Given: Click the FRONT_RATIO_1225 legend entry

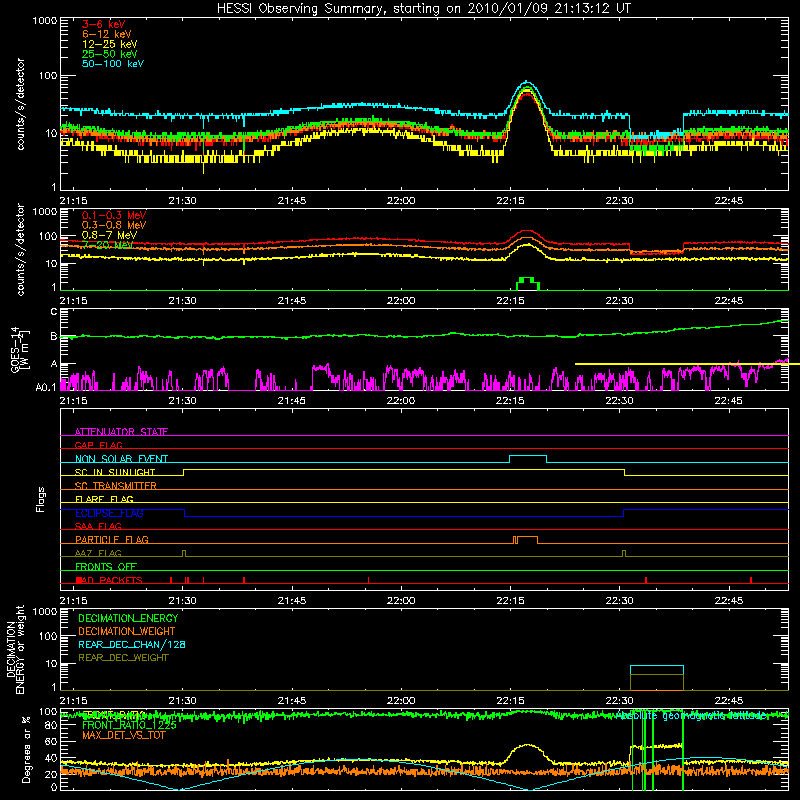Looking at the screenshot, I should click(129, 725).
